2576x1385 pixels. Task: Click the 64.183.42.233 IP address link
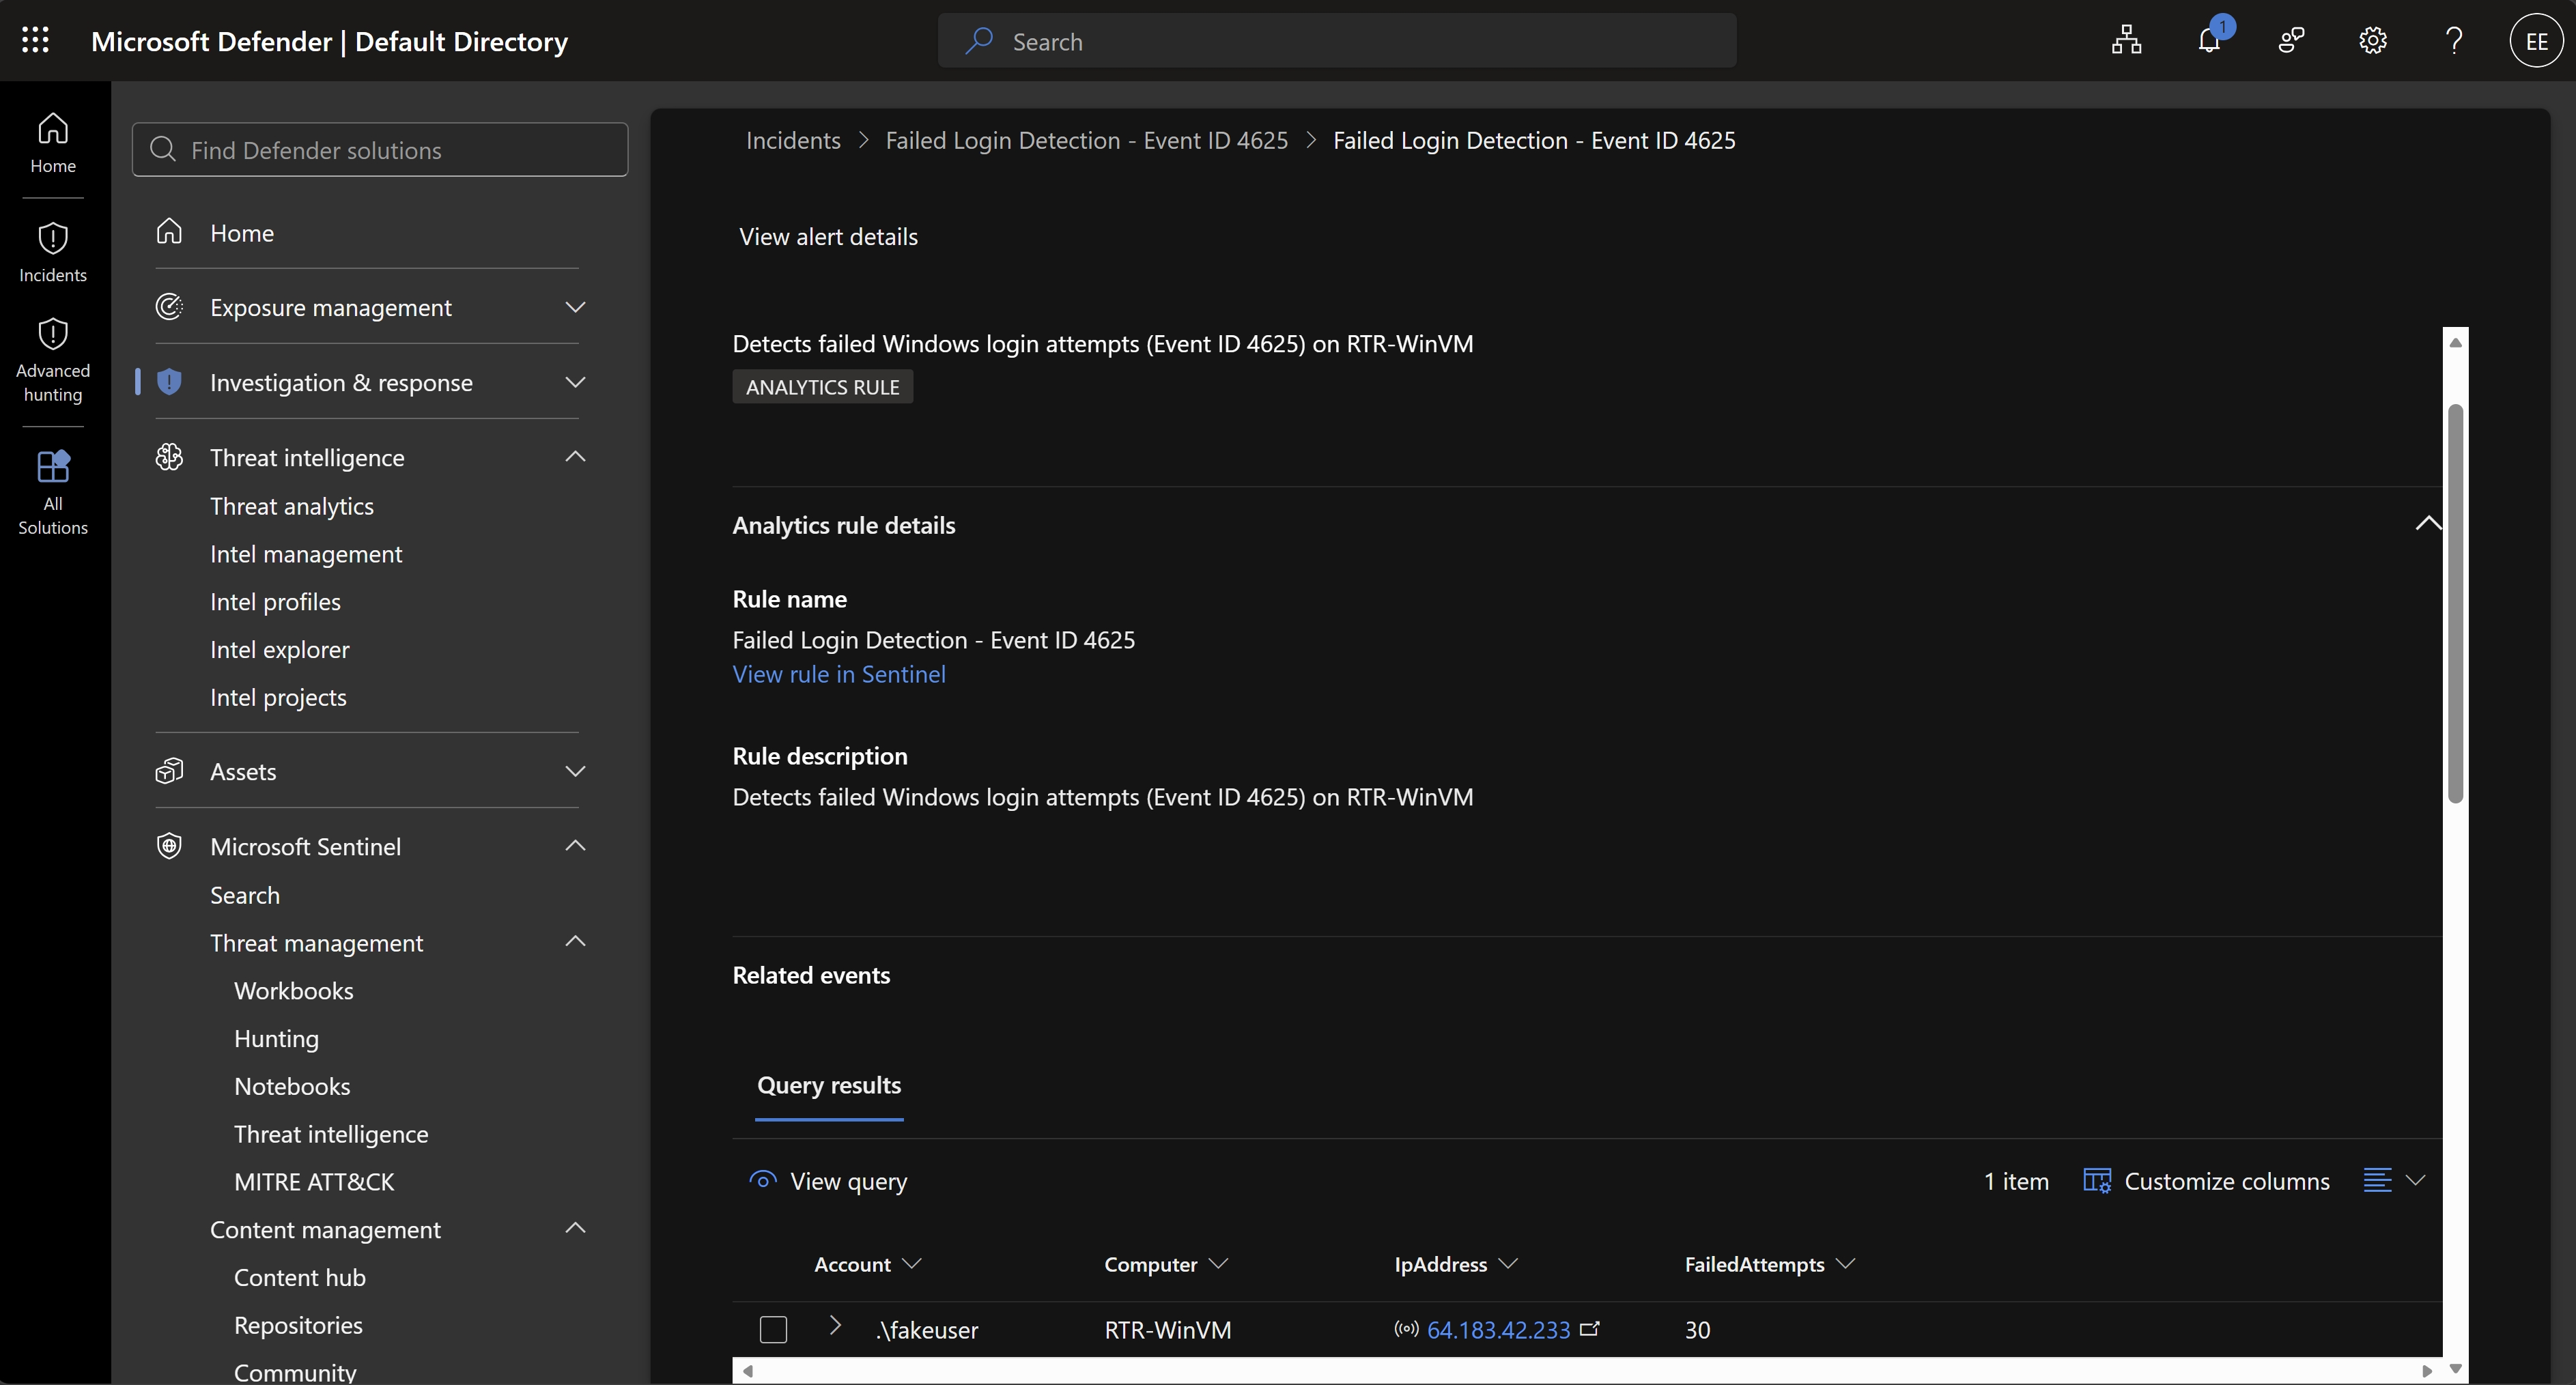1498,1329
